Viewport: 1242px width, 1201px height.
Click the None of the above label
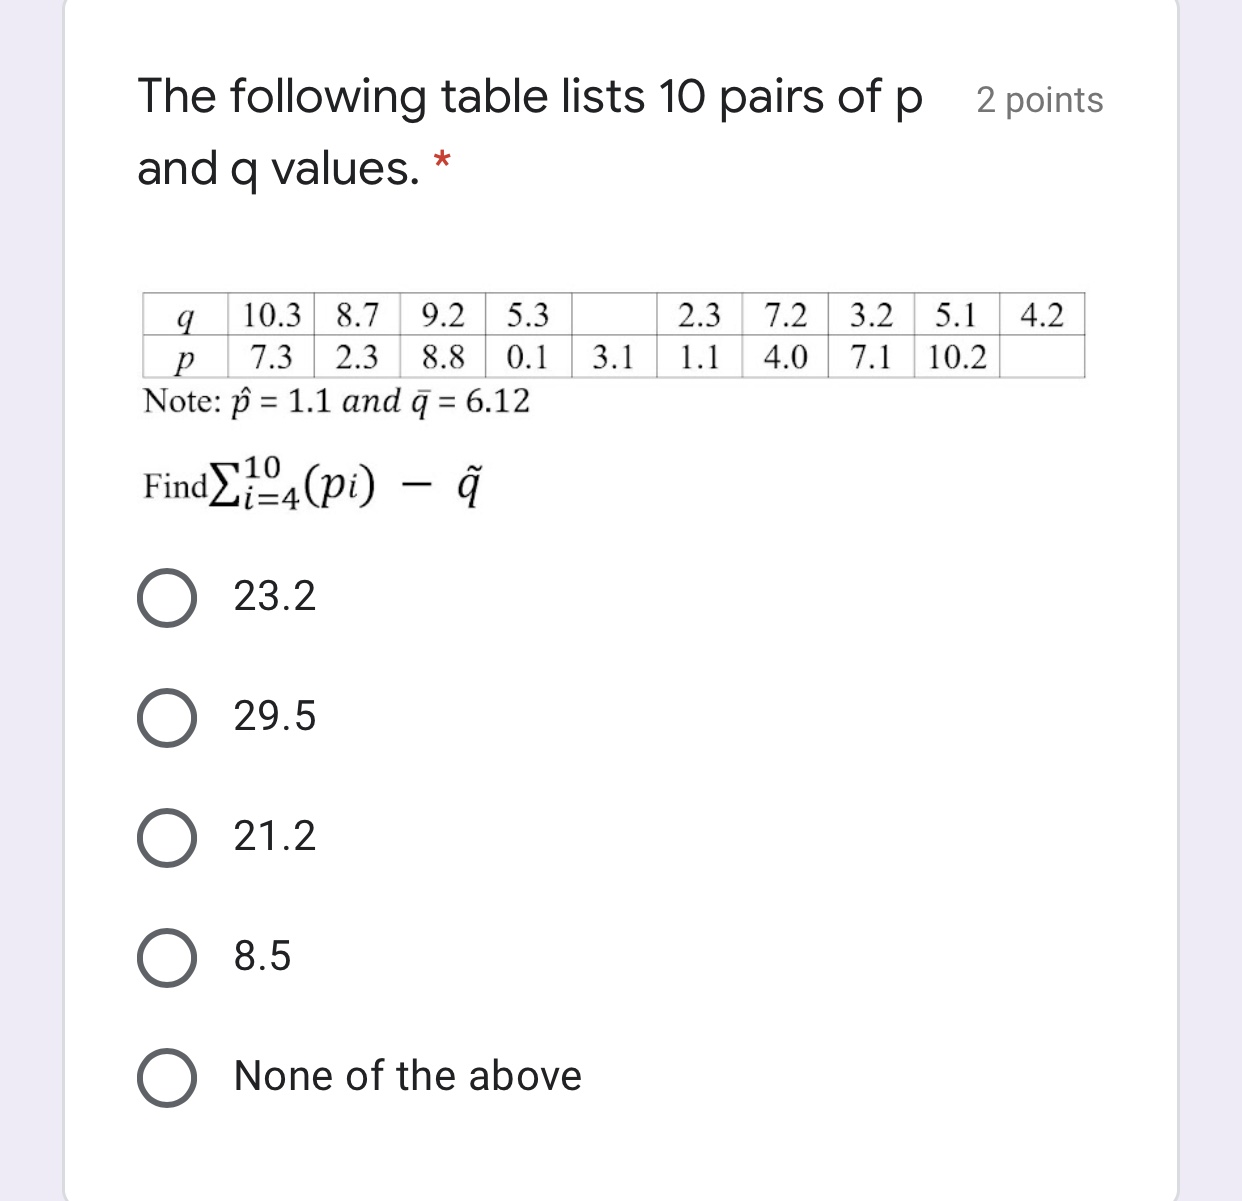[406, 1078]
